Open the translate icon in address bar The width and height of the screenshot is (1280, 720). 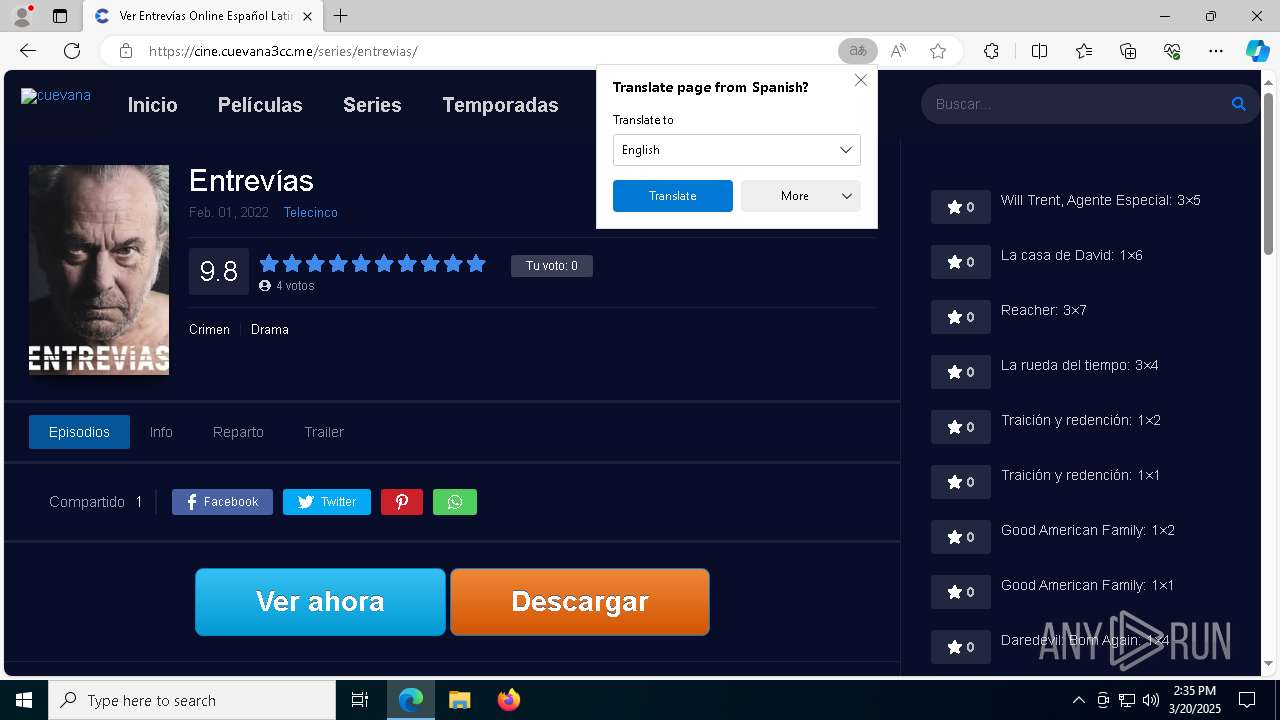pyautogui.click(x=857, y=51)
